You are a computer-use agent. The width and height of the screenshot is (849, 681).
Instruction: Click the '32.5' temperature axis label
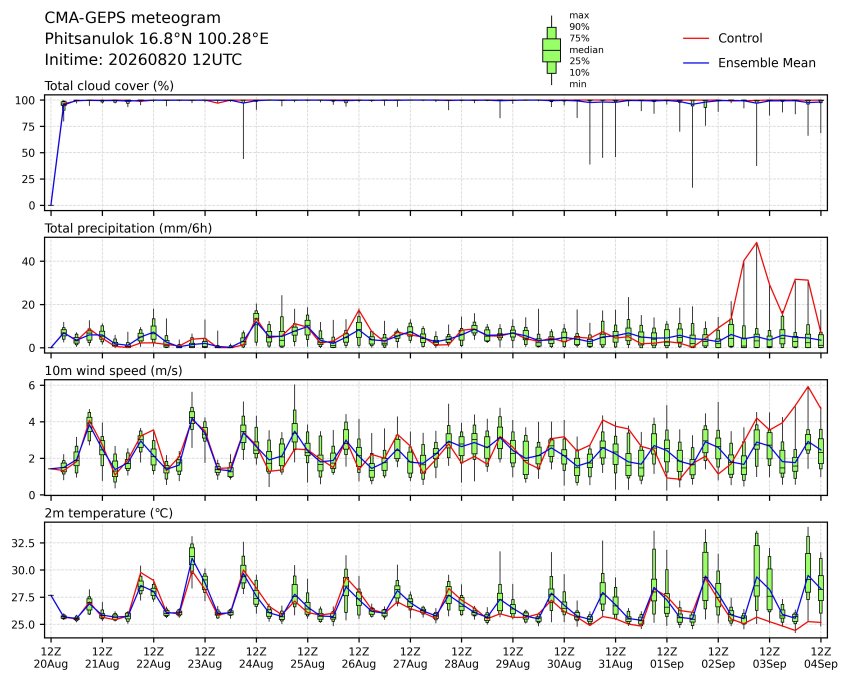tap(23, 543)
